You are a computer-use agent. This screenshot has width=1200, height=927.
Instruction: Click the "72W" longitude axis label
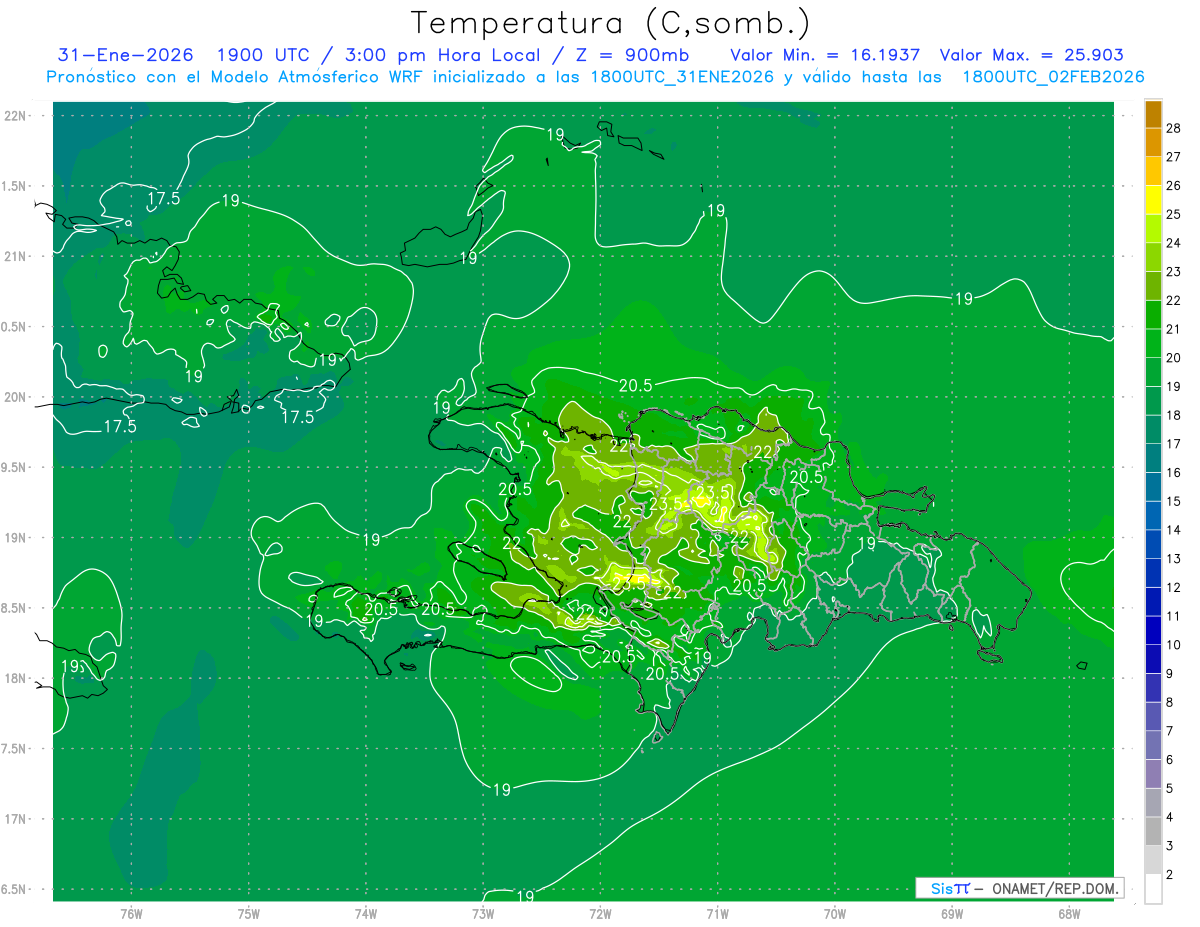pos(600,913)
